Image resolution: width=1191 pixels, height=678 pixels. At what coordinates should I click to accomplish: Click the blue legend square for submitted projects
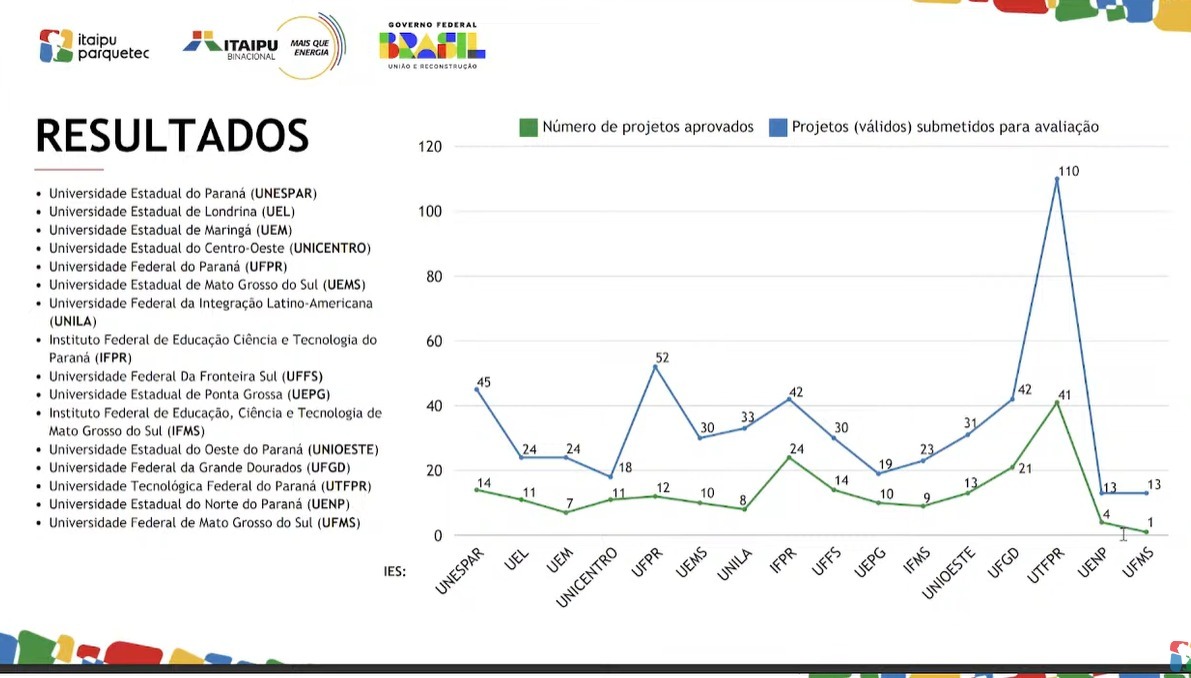[777, 127]
